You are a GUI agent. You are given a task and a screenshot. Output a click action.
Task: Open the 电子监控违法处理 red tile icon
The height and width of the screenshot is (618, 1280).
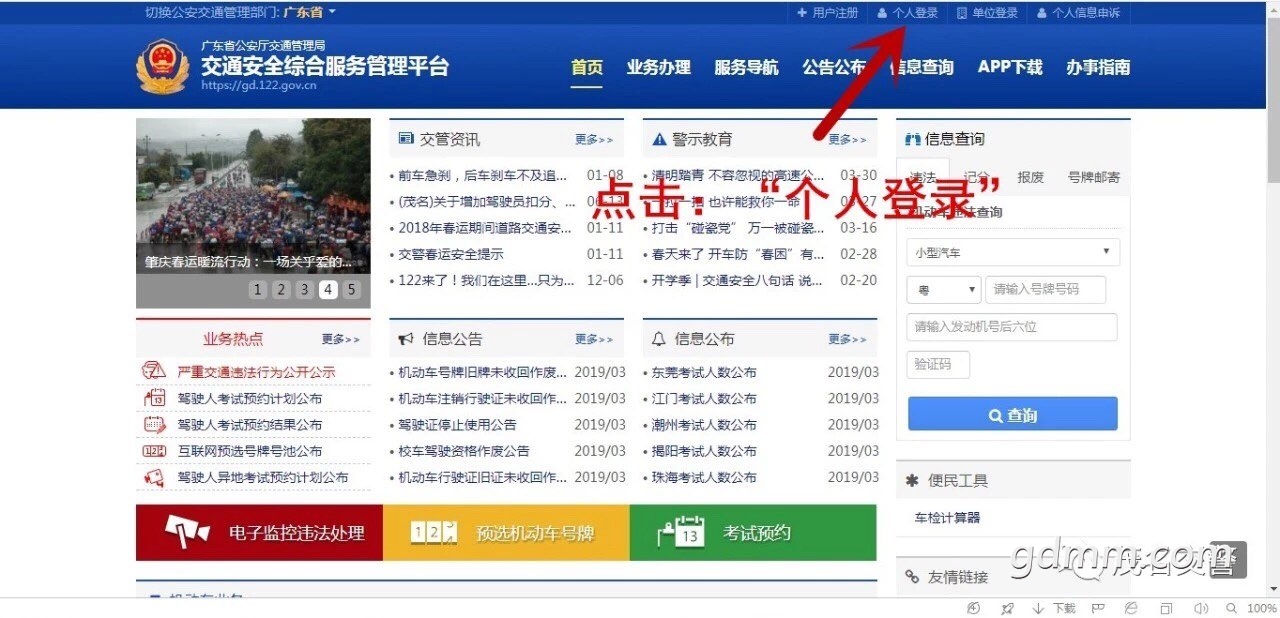[x=187, y=532]
